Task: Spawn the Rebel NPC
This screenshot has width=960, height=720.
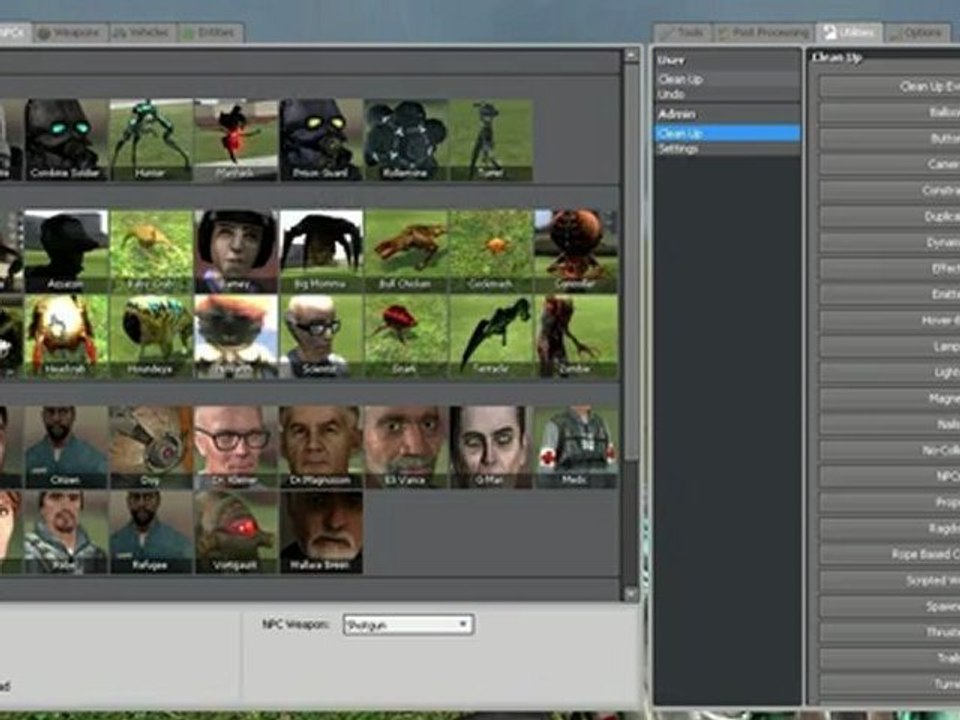Action: [66, 532]
